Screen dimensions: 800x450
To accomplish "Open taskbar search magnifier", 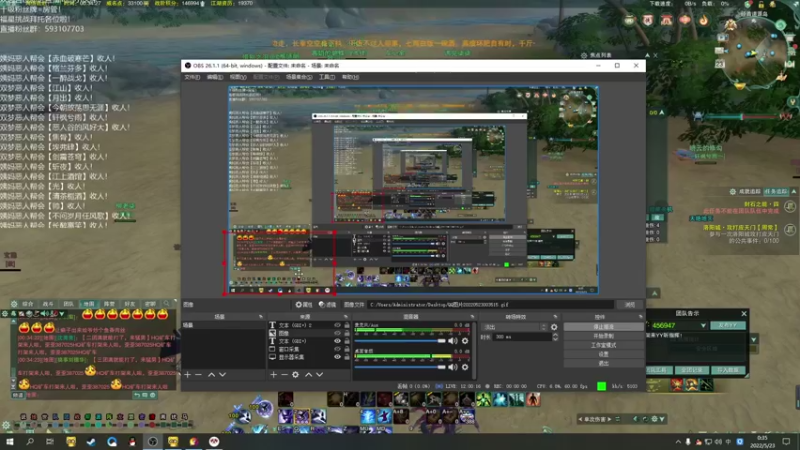I will tap(30, 441).
